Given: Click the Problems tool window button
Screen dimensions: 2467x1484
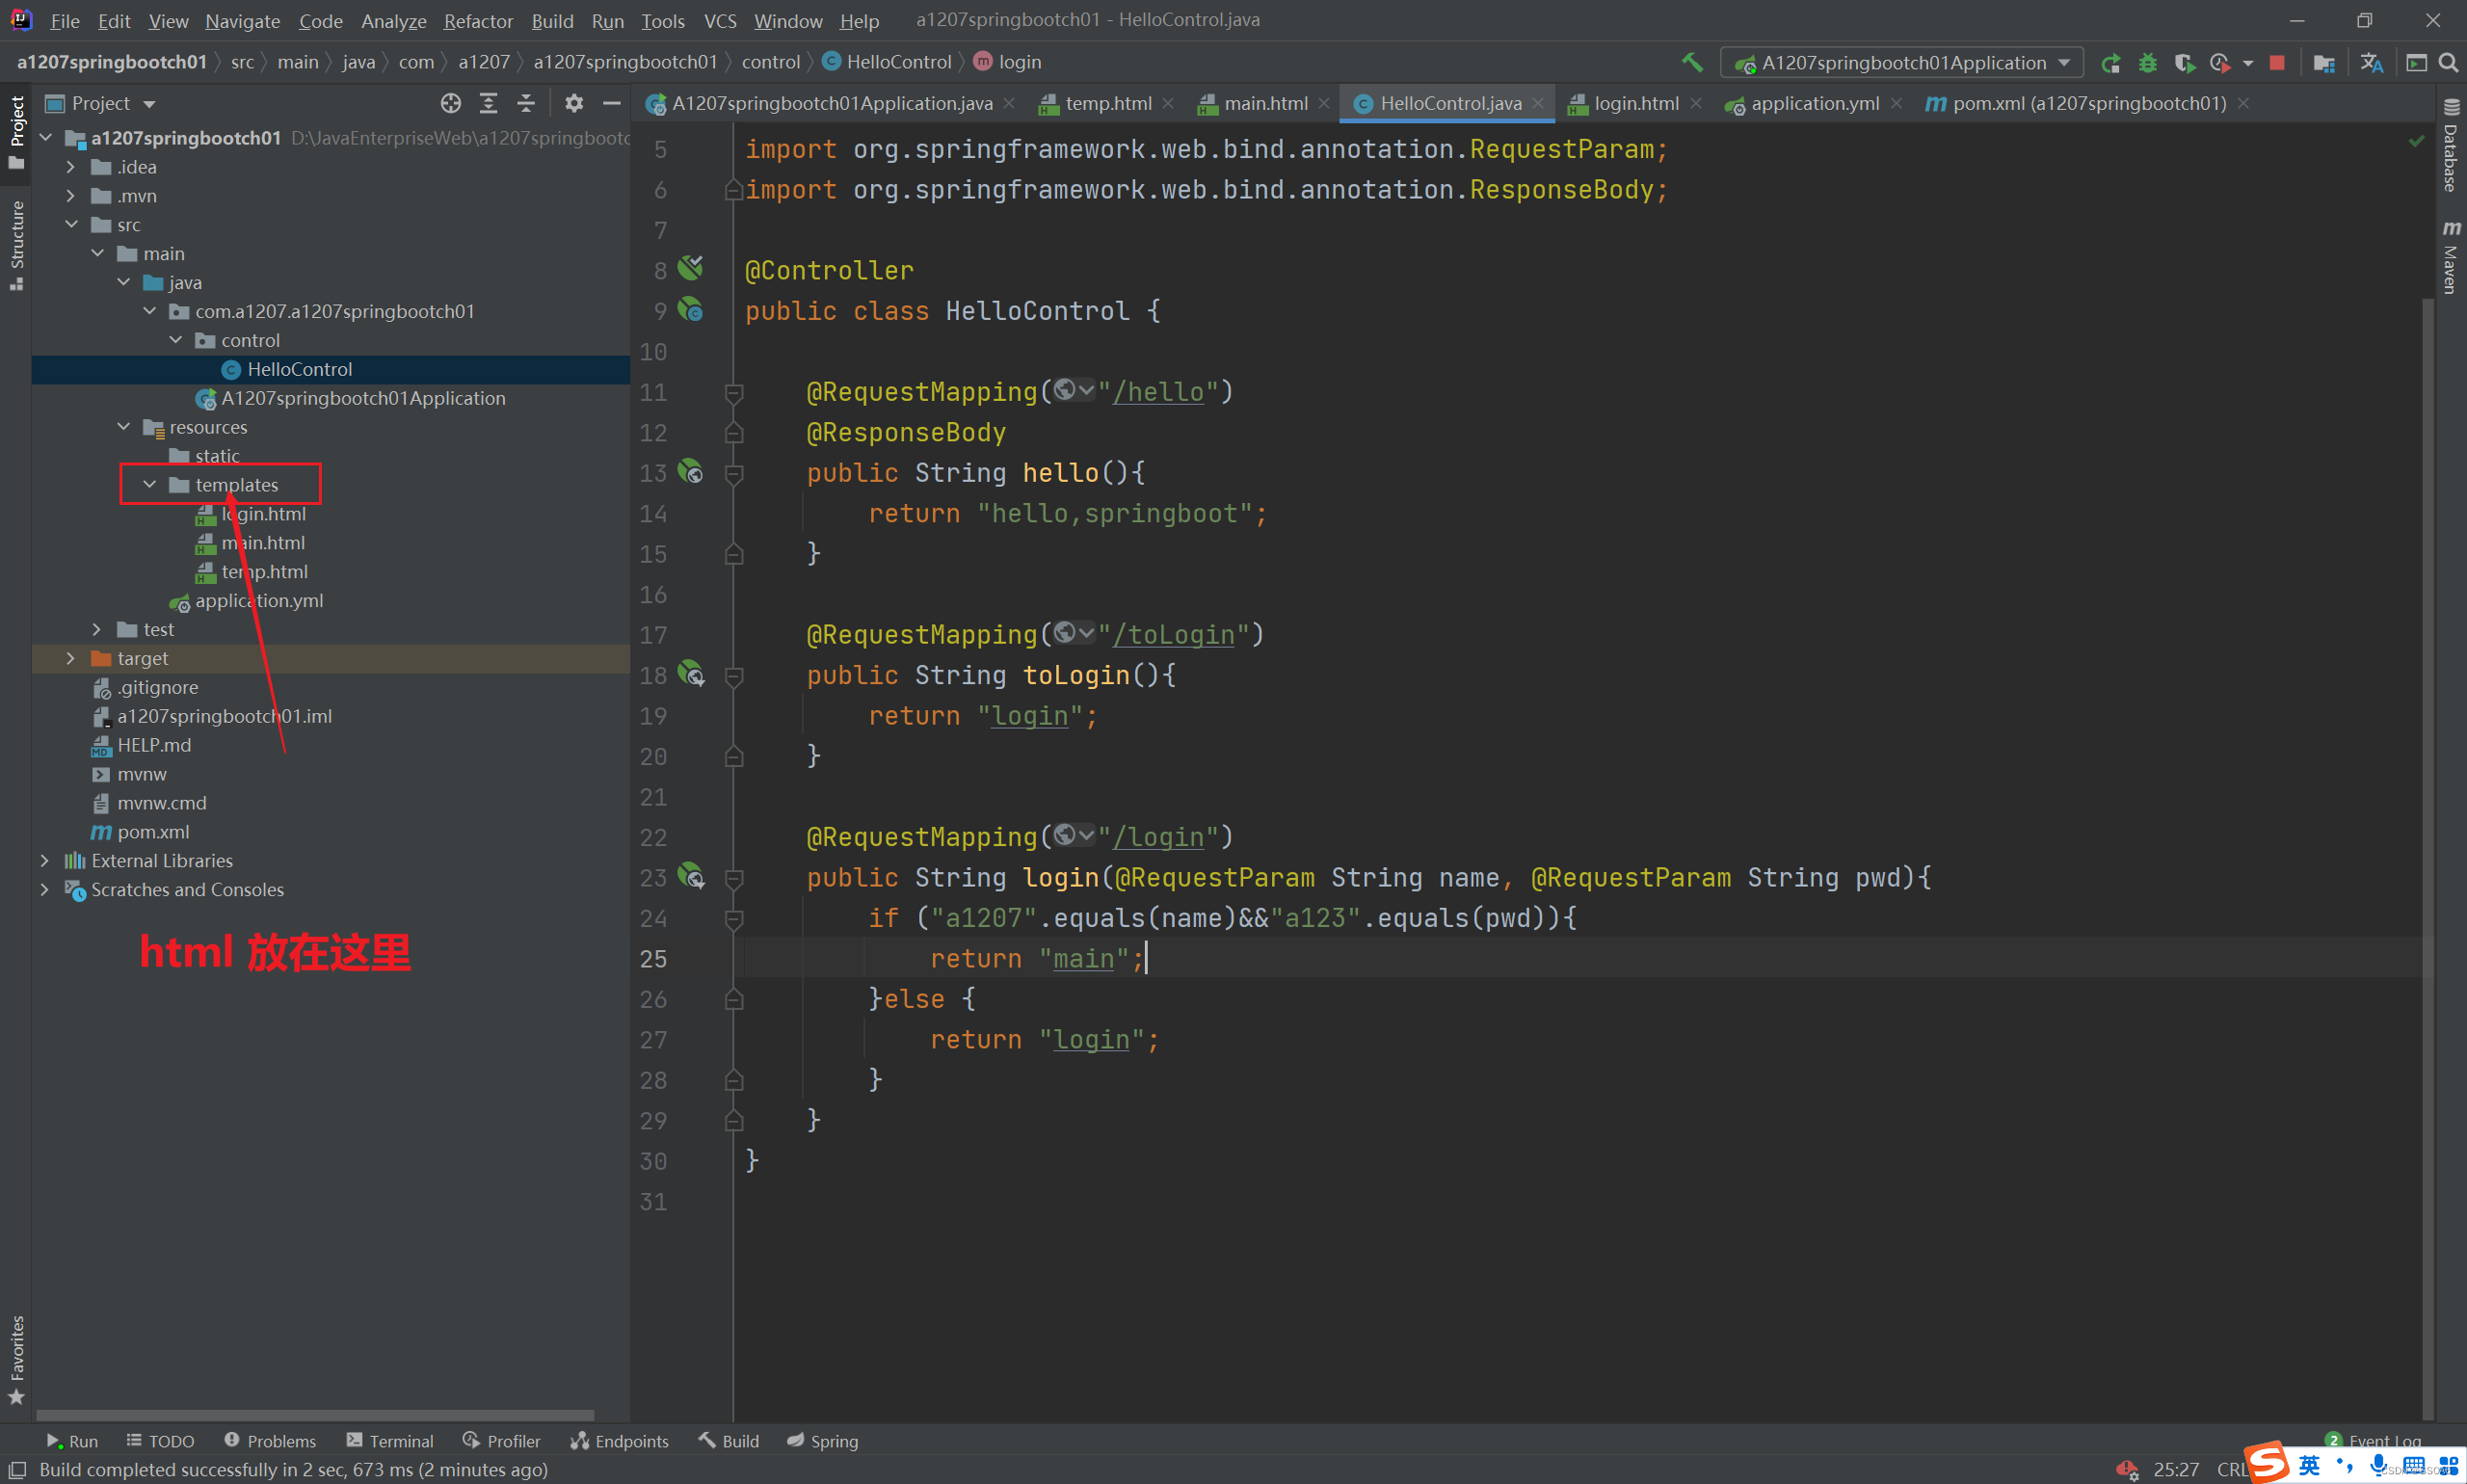Looking at the screenshot, I should [x=270, y=1441].
